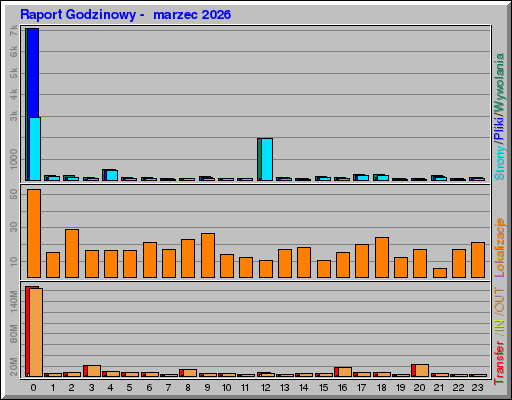Click the orange Lokalizacje bar for hour 2

point(72,253)
